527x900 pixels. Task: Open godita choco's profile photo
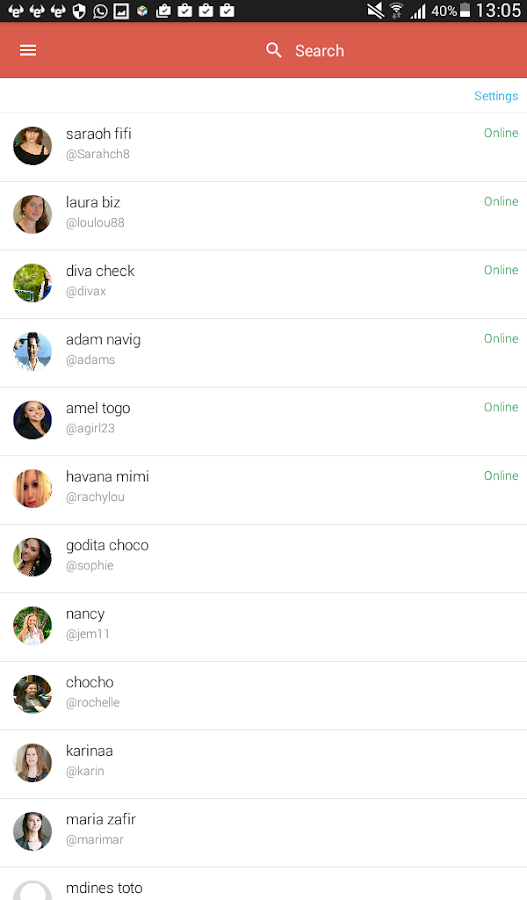(x=33, y=557)
